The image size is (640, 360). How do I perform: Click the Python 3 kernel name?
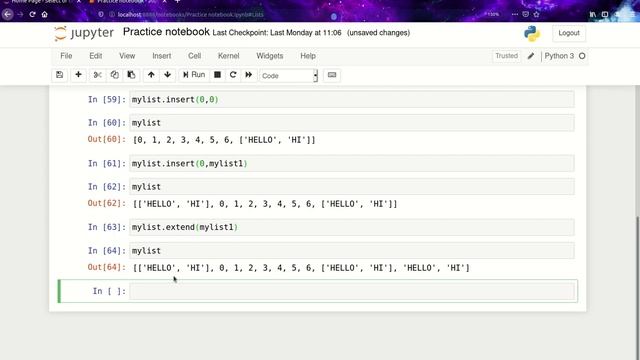click(x=559, y=56)
